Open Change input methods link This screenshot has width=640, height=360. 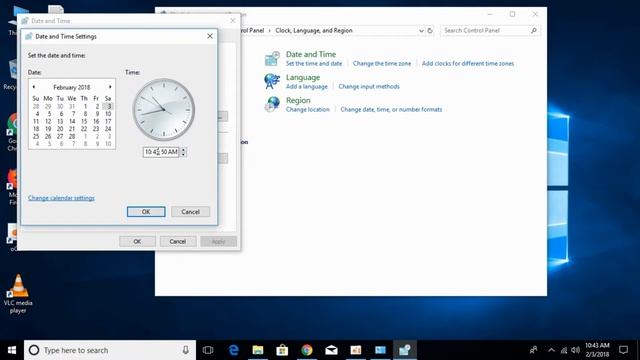[x=369, y=87]
